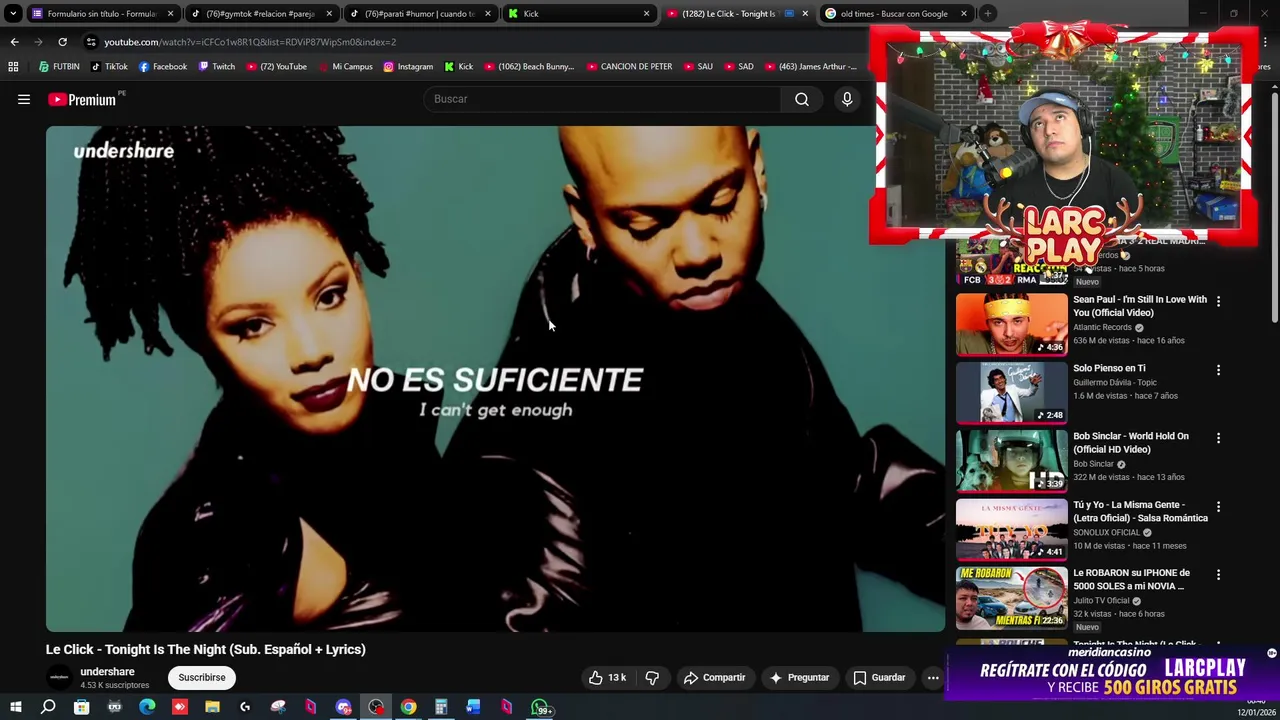The width and height of the screenshot is (1280, 720).
Task: Open the James Arthur bookmark
Action: pos(810,67)
